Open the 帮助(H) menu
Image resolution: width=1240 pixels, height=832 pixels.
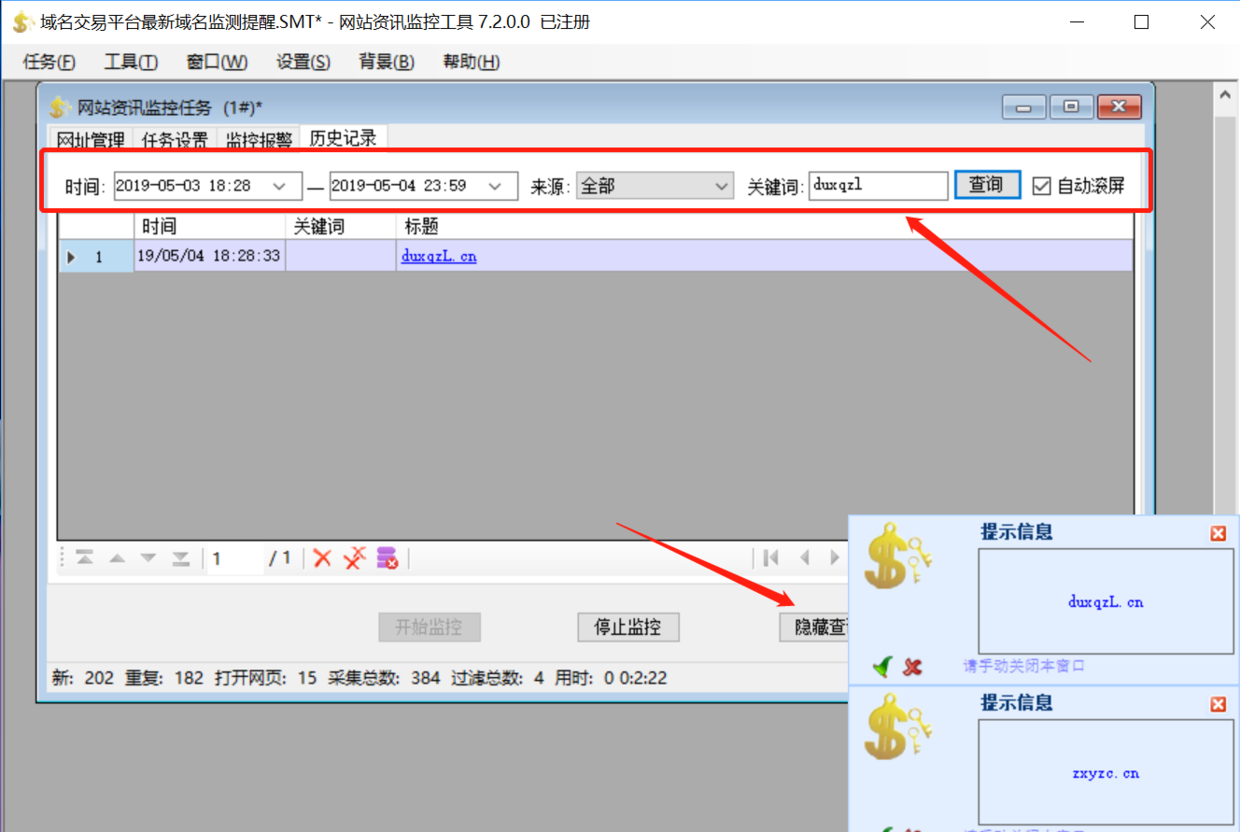471,62
